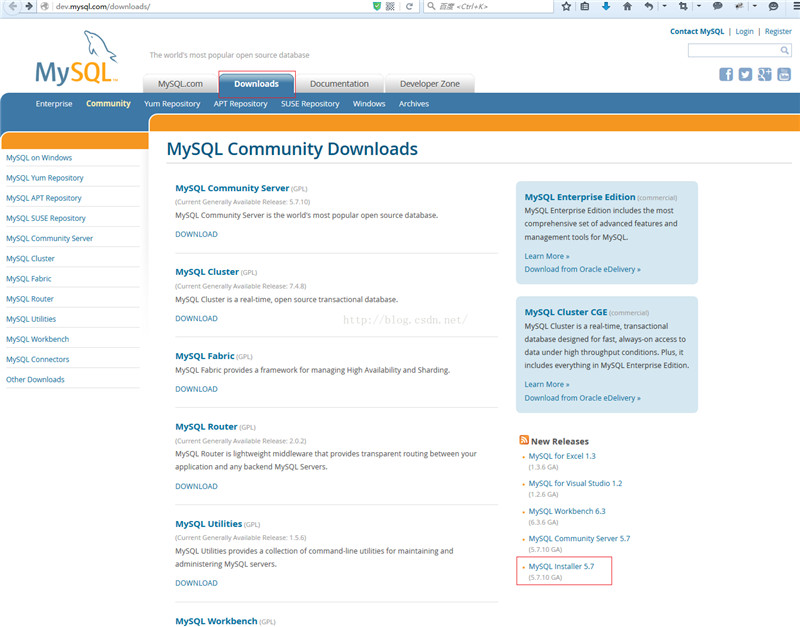The width and height of the screenshot is (800, 627).
Task: Open MySQL for Excel 1.3 release
Action: pos(562,456)
